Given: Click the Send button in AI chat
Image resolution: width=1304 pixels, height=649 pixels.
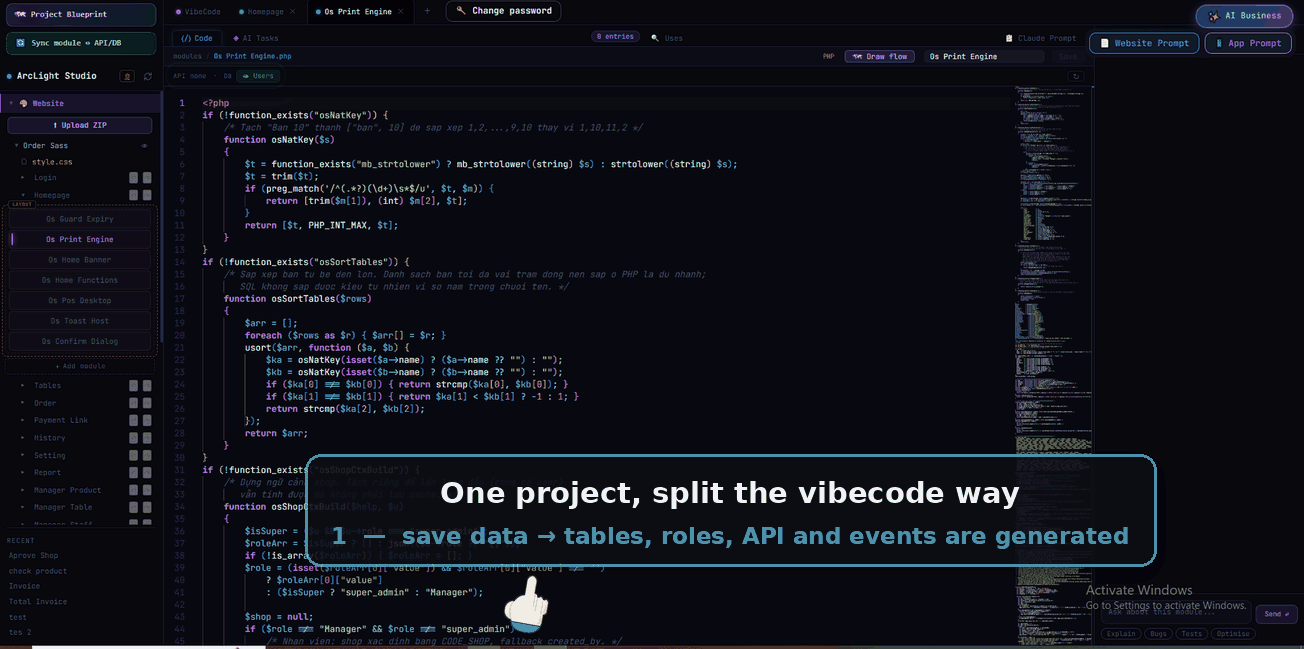Looking at the screenshot, I should point(1276,614).
